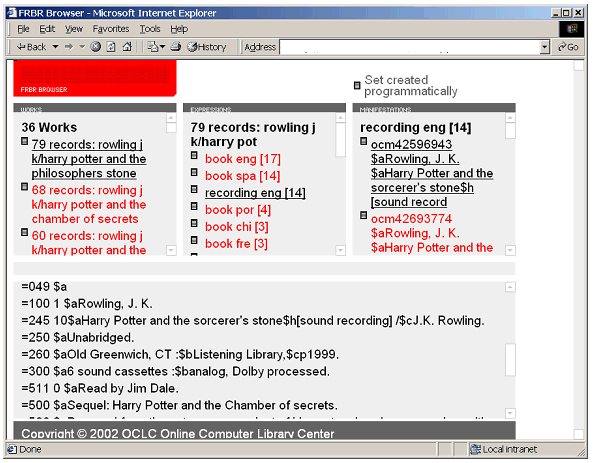The width and height of the screenshot is (593, 463).
Task: Click the Done status page icon
Action: [12, 449]
